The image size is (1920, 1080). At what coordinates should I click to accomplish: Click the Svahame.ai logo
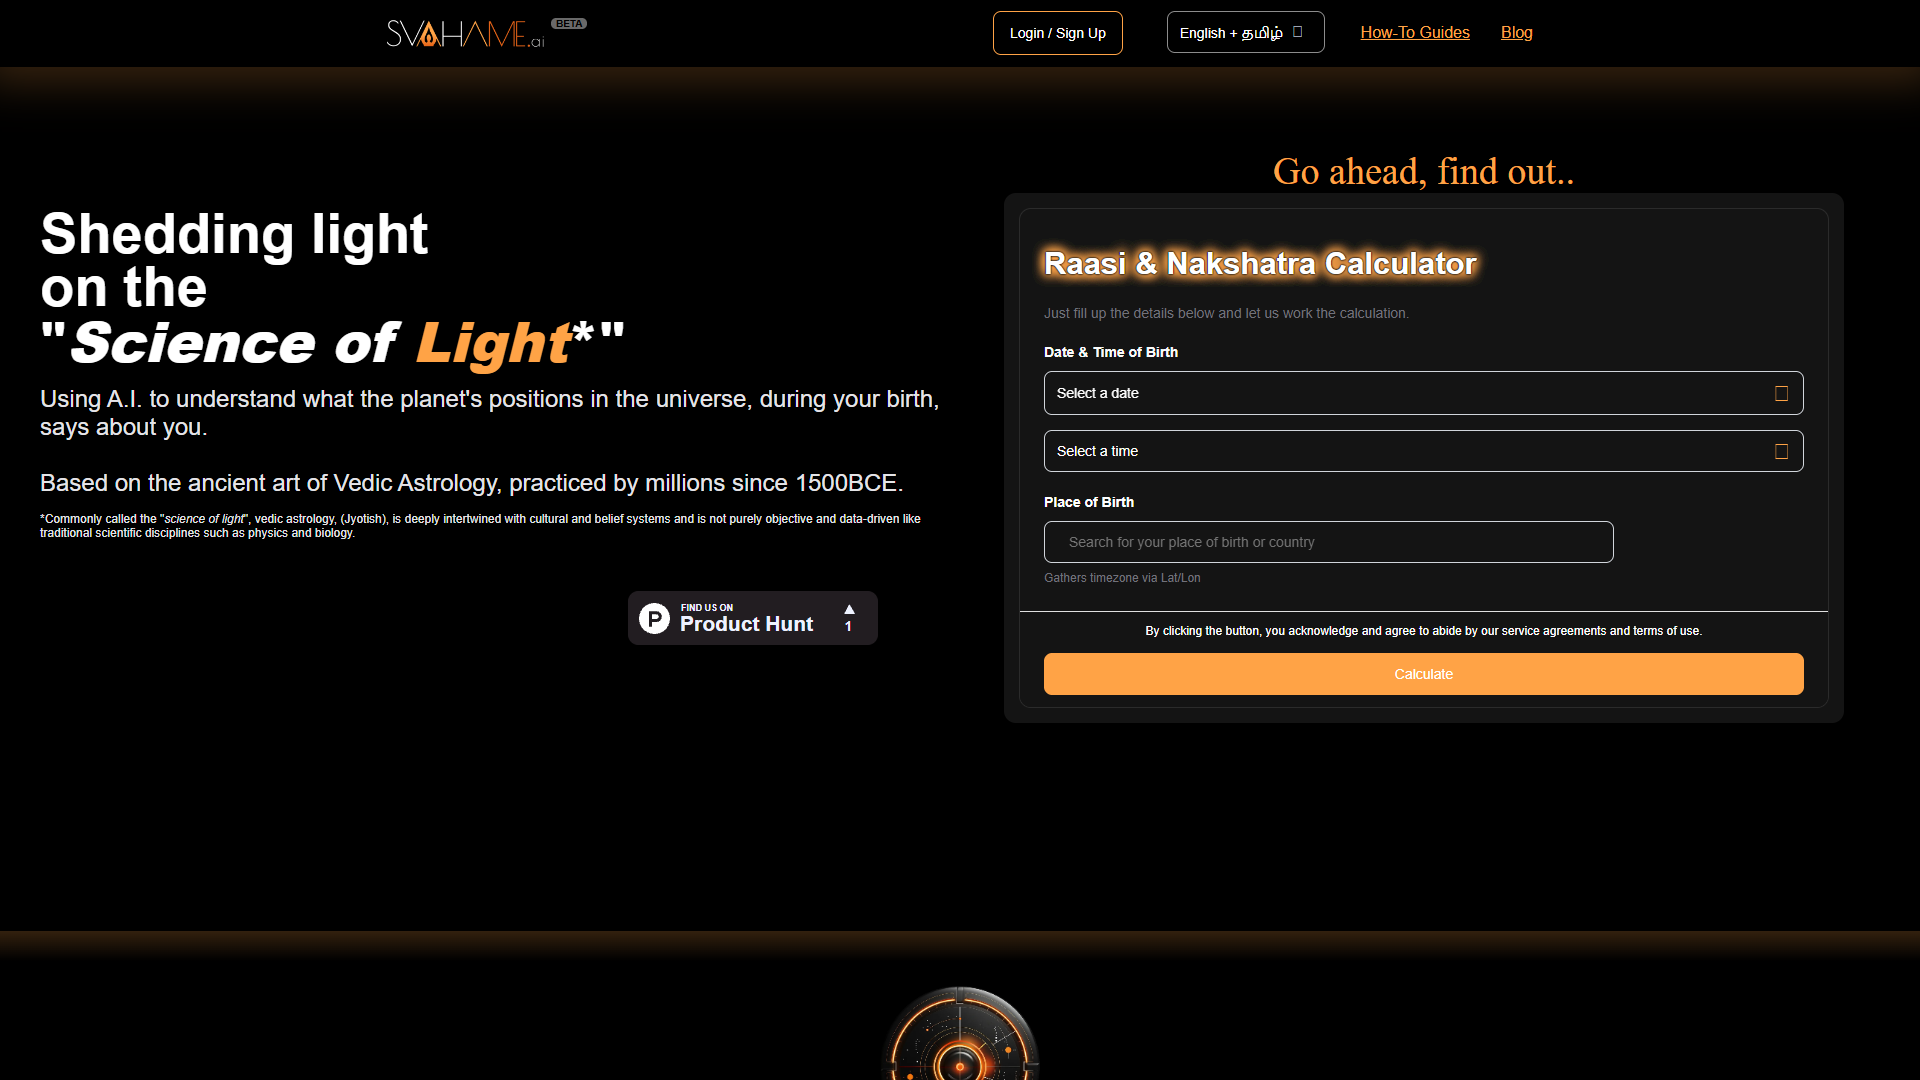(x=466, y=34)
